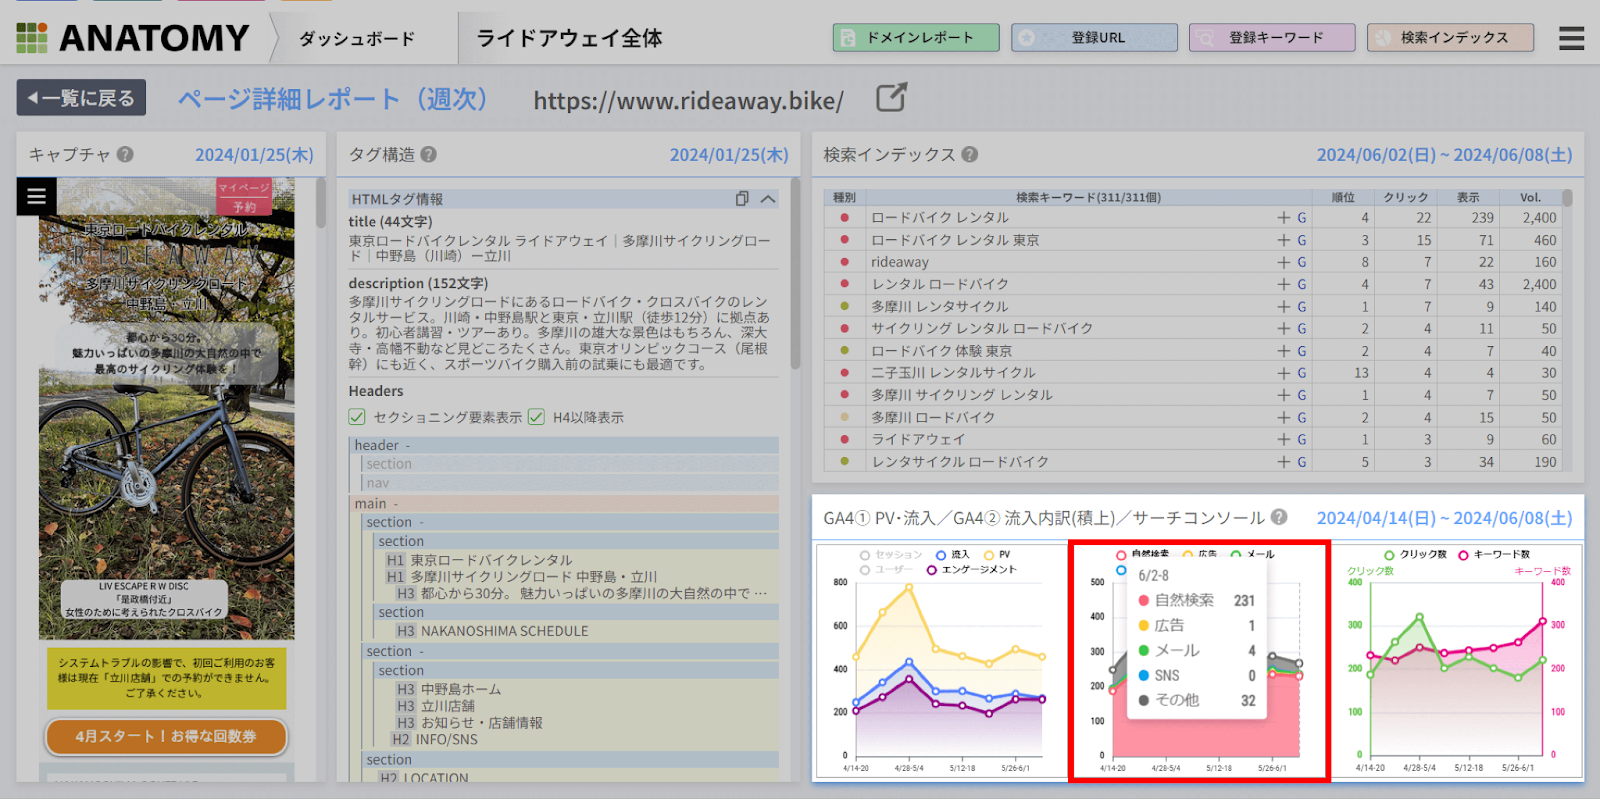Viewport: 1600px width, 799px height.
Task: Copy HTMLタグ情報 with the copy icon
Action: [x=742, y=198]
